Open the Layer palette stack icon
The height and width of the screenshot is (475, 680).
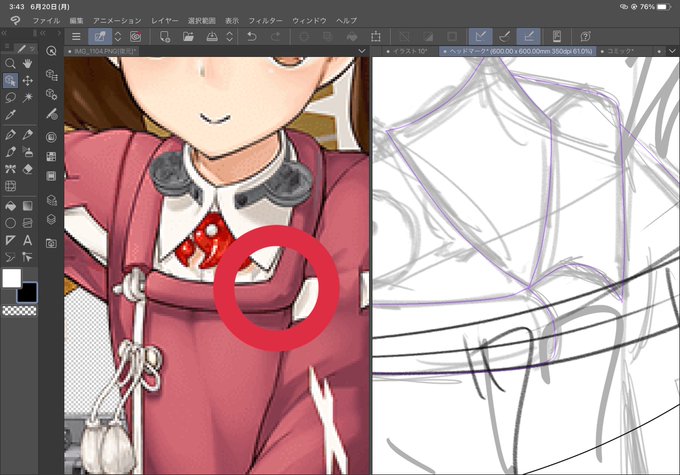[51, 219]
